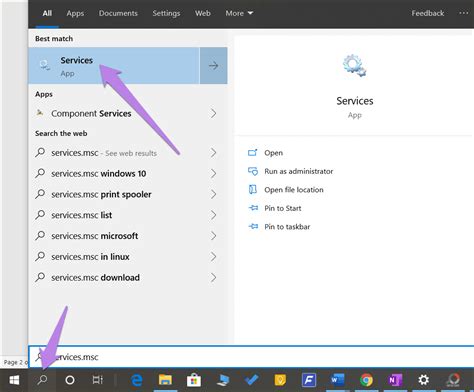Screen dimensions: 474x392
Task: Click the magnifier icon beside services.msc list
Action: 40,215
